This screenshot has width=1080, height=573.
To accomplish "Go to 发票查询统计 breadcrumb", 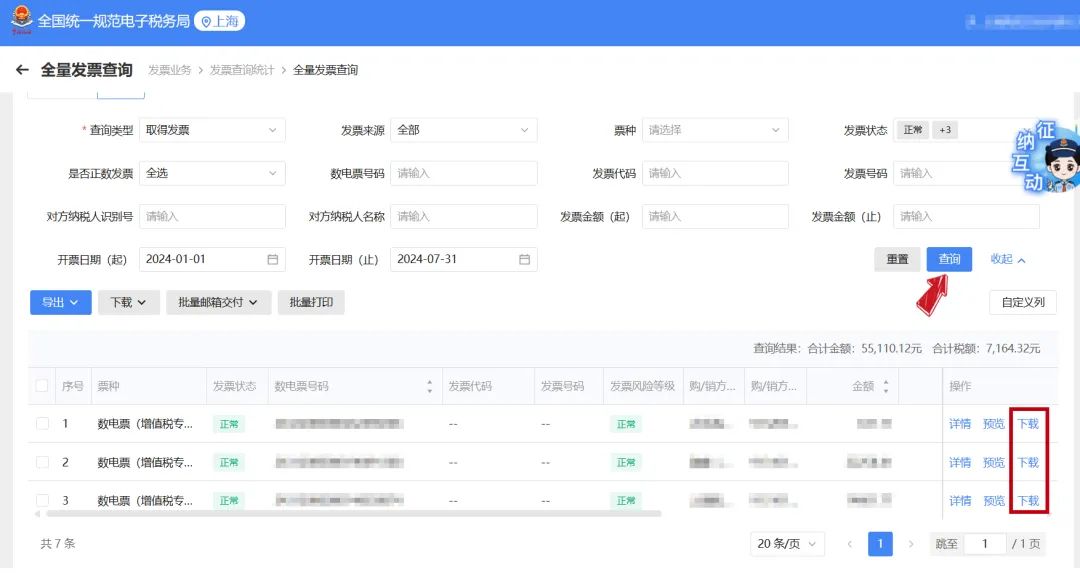I will 242,70.
